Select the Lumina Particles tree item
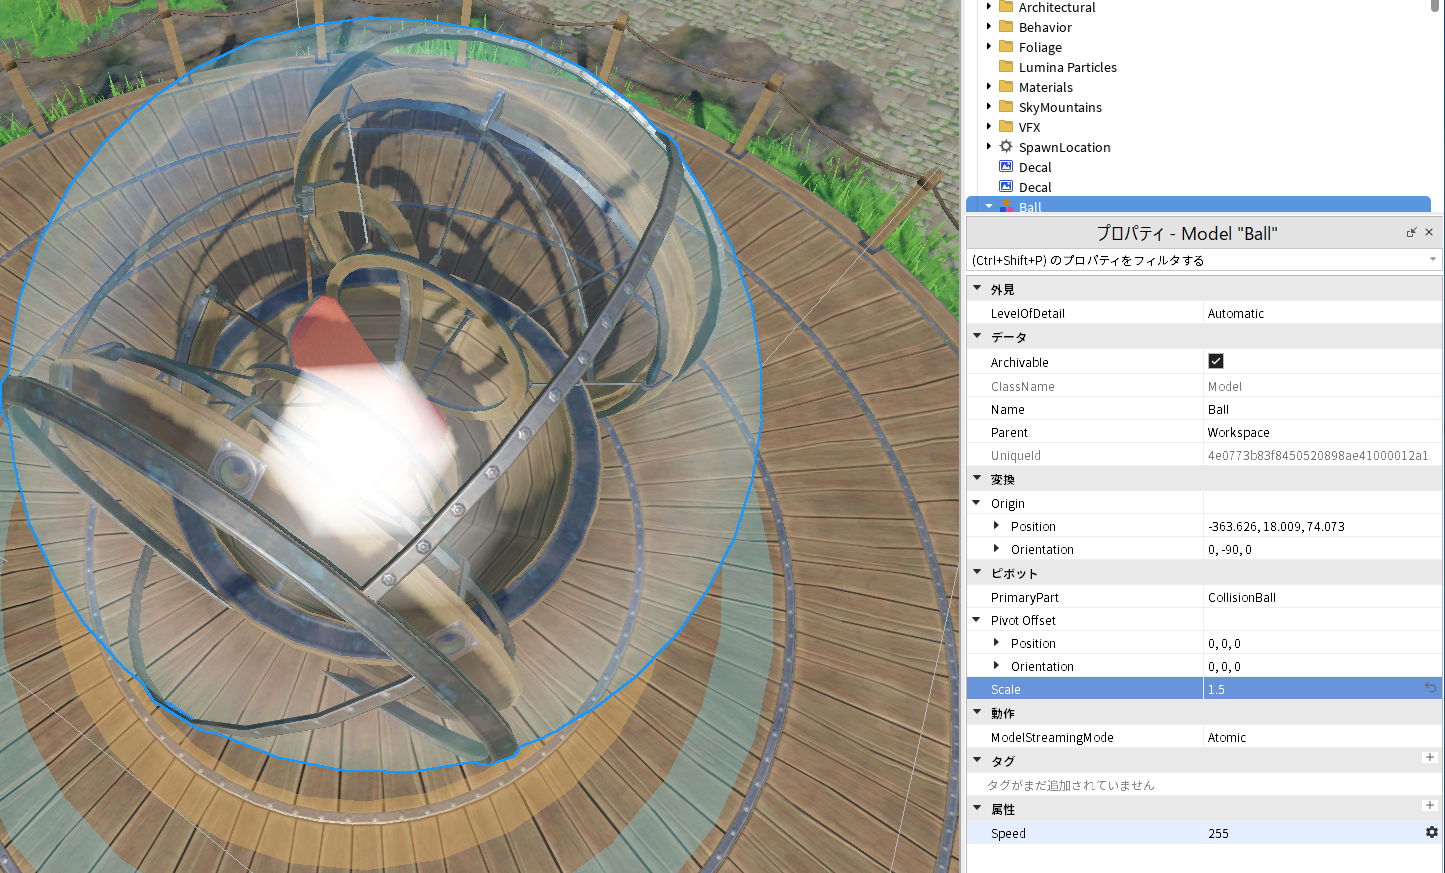Image resolution: width=1445 pixels, height=873 pixels. pyautogui.click(x=1067, y=67)
